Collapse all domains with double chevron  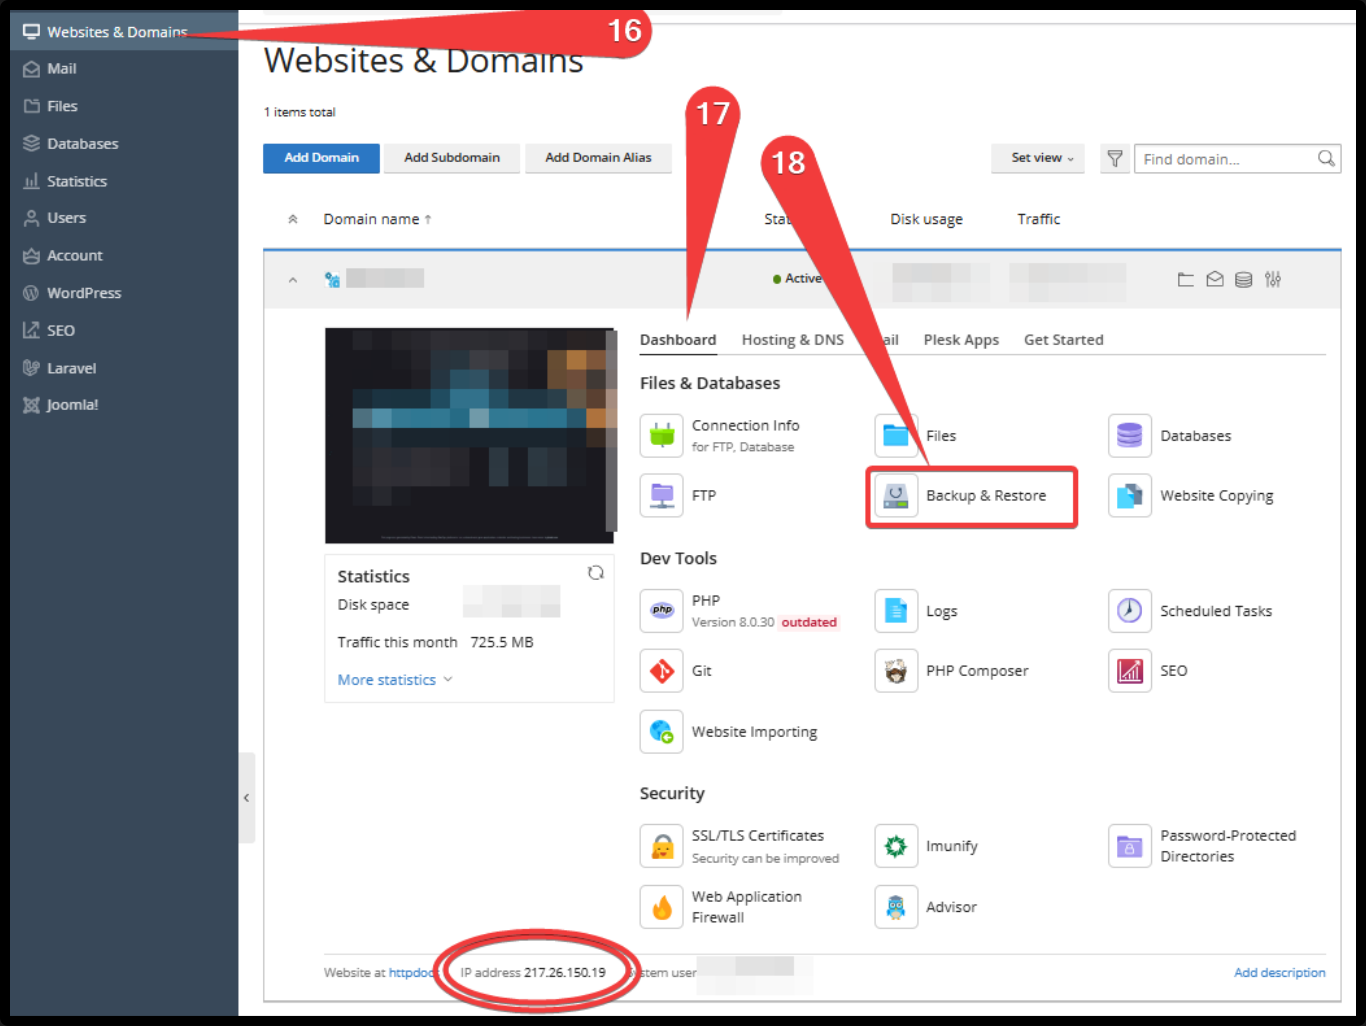(293, 219)
